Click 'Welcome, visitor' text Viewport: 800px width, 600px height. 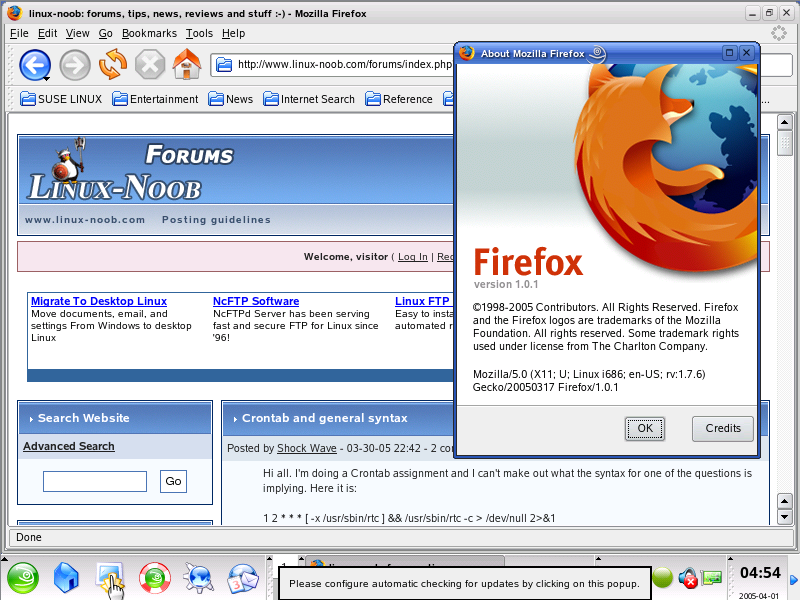click(x=346, y=257)
